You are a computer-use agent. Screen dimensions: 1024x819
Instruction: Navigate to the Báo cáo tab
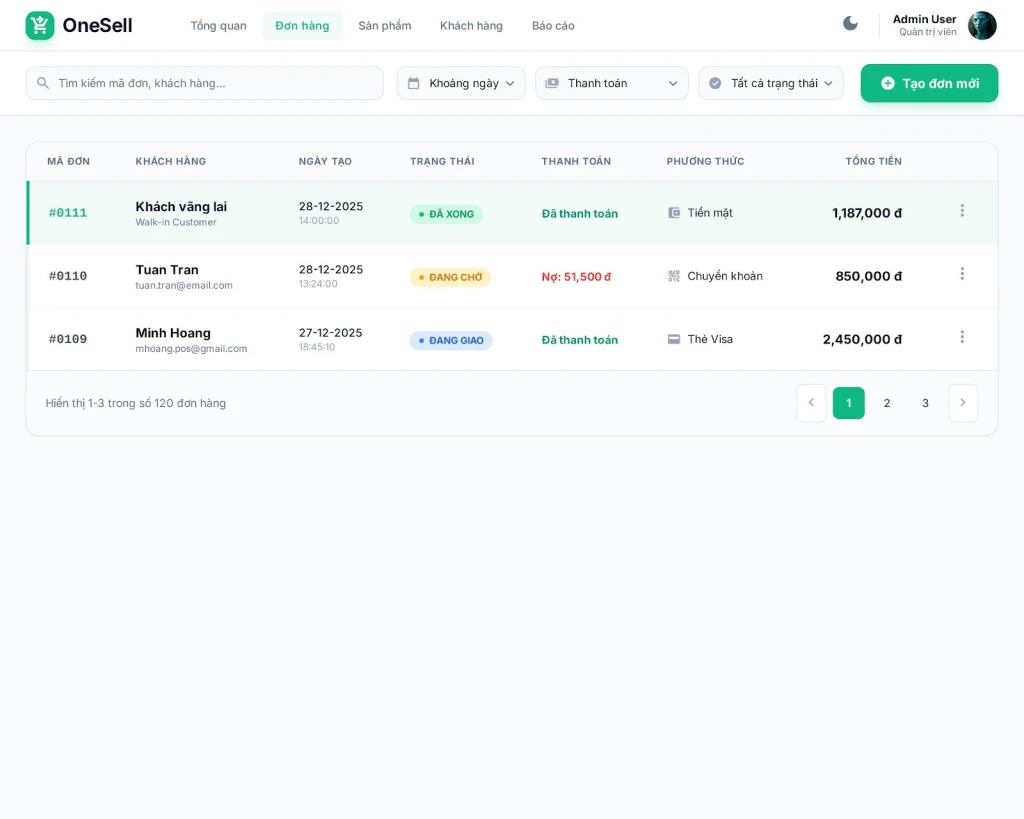pyautogui.click(x=553, y=26)
